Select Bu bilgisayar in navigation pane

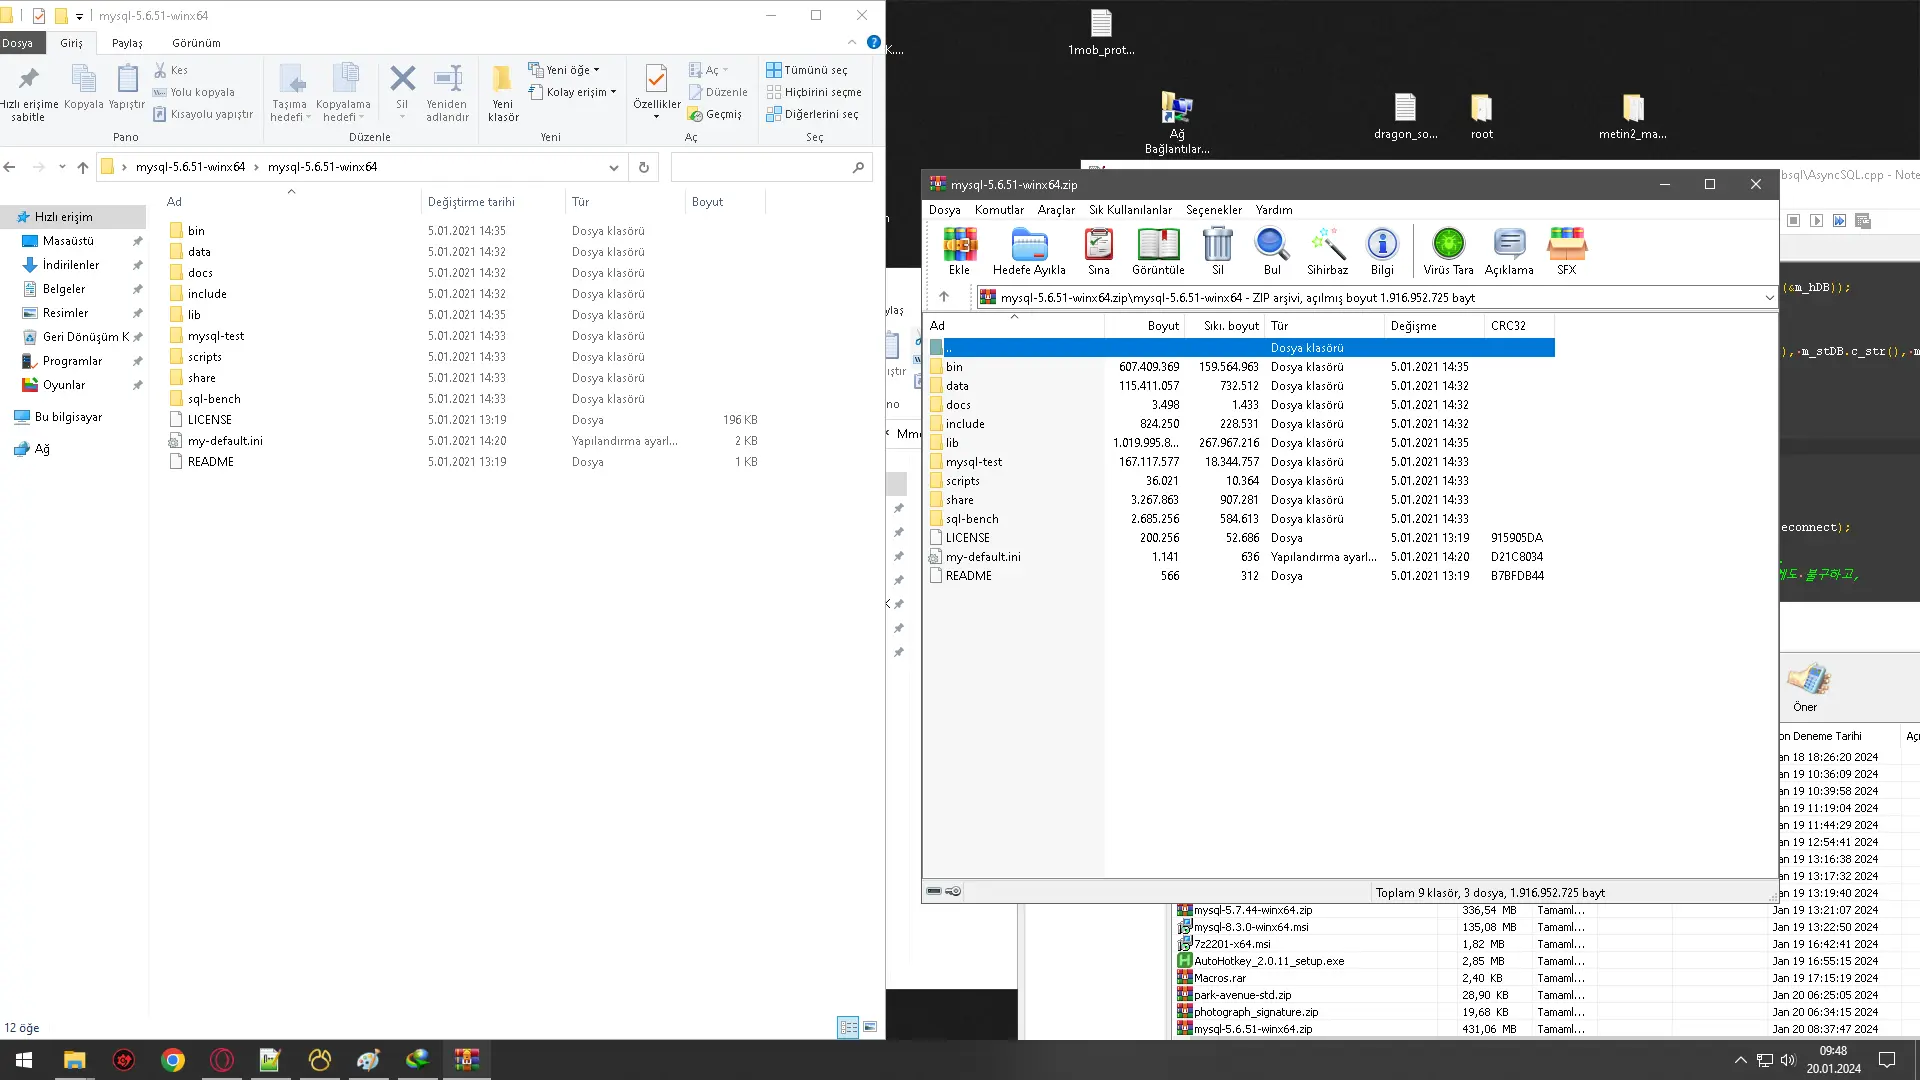click(68, 417)
